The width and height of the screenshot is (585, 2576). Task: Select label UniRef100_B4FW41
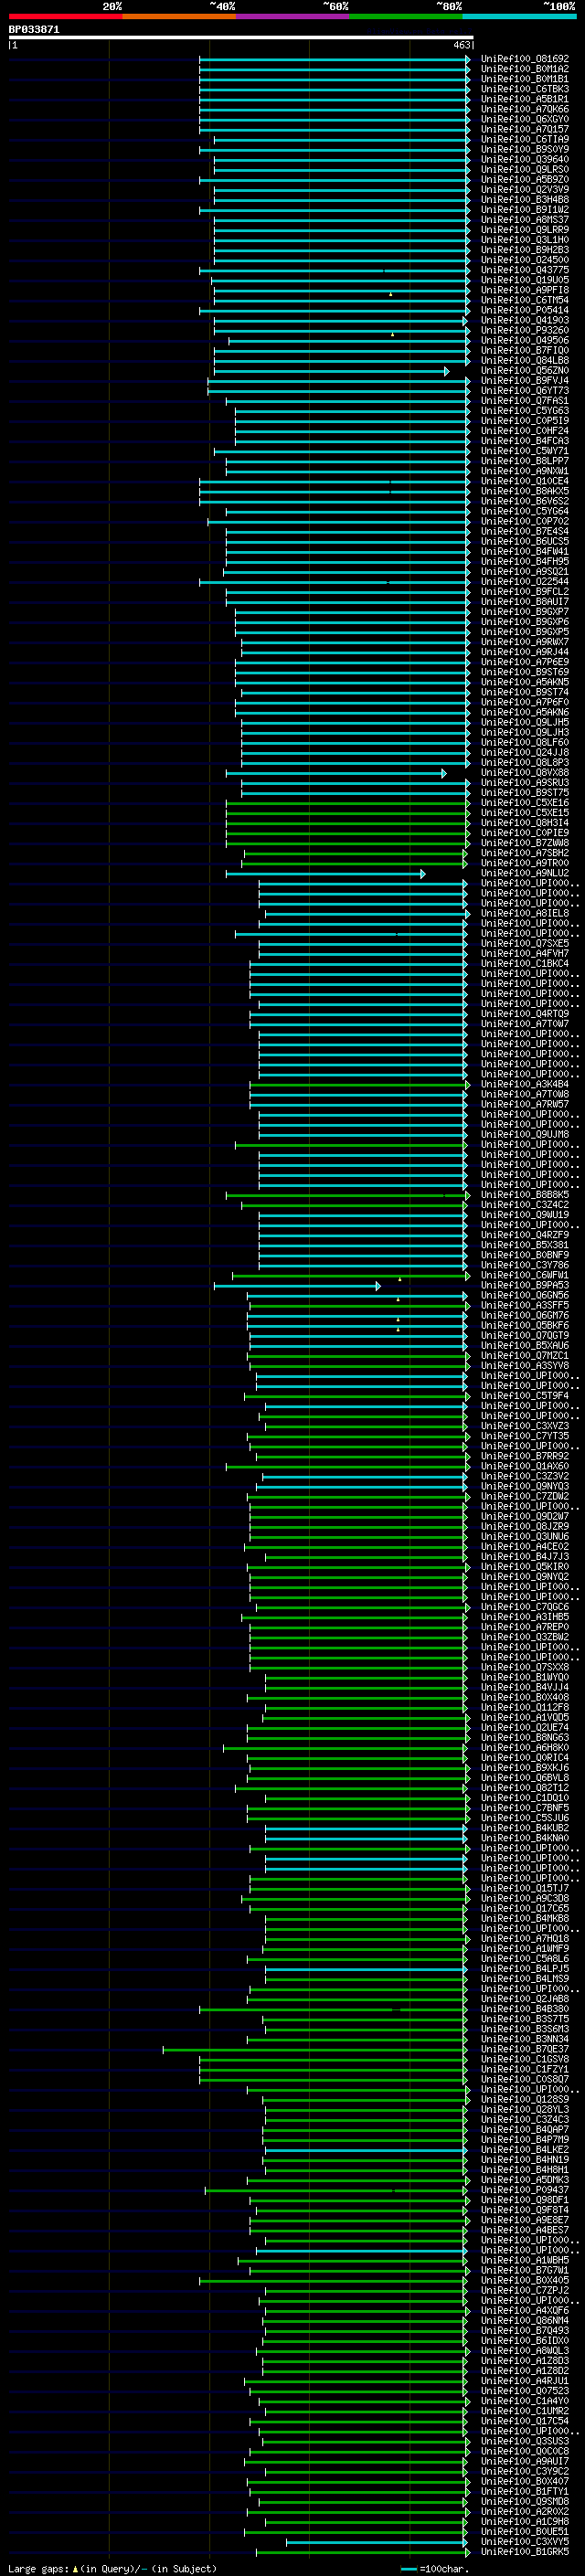525,552
